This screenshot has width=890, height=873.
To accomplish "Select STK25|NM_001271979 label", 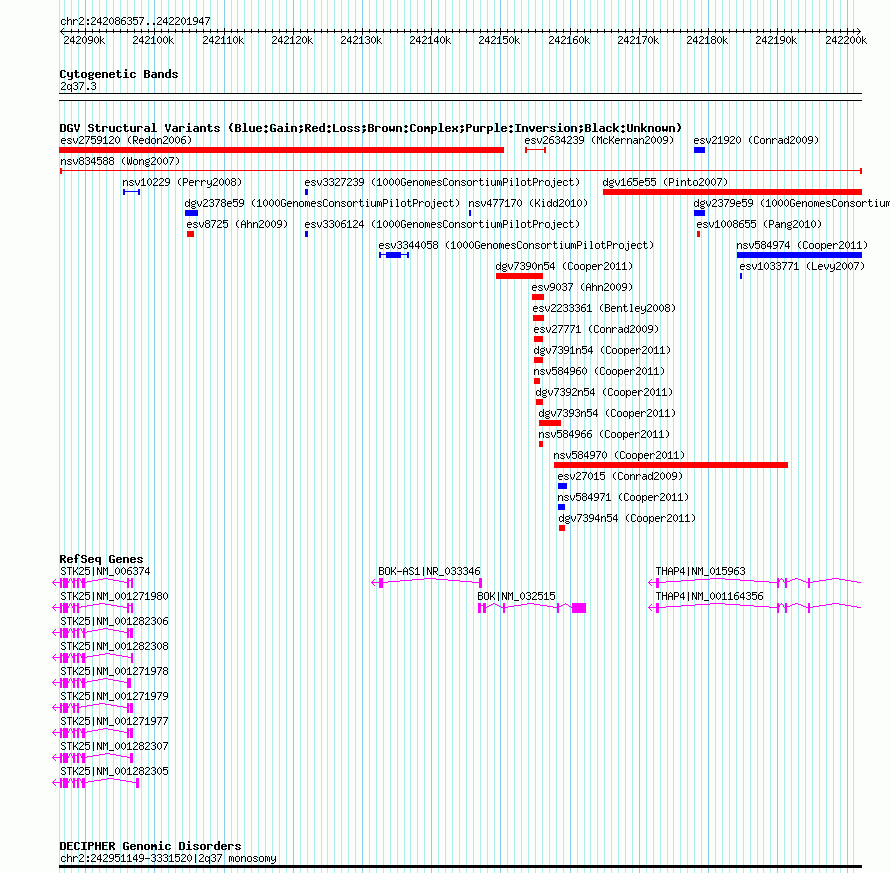I will pyautogui.click(x=114, y=696).
